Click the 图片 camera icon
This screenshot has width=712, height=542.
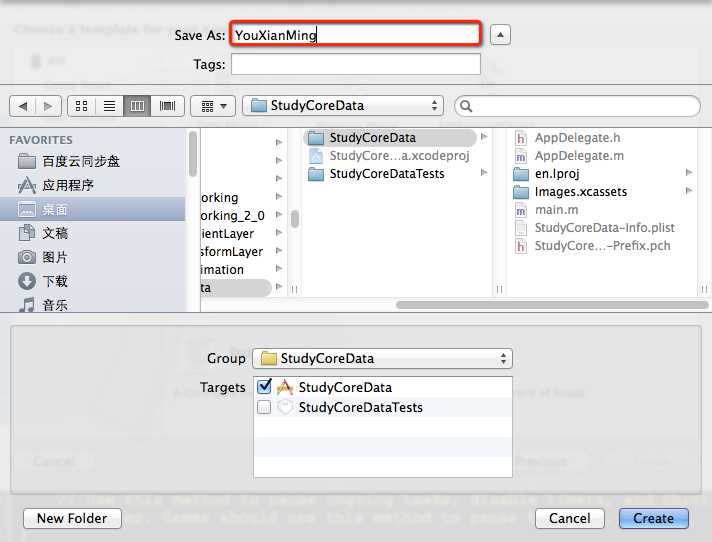pyautogui.click(x=27, y=257)
